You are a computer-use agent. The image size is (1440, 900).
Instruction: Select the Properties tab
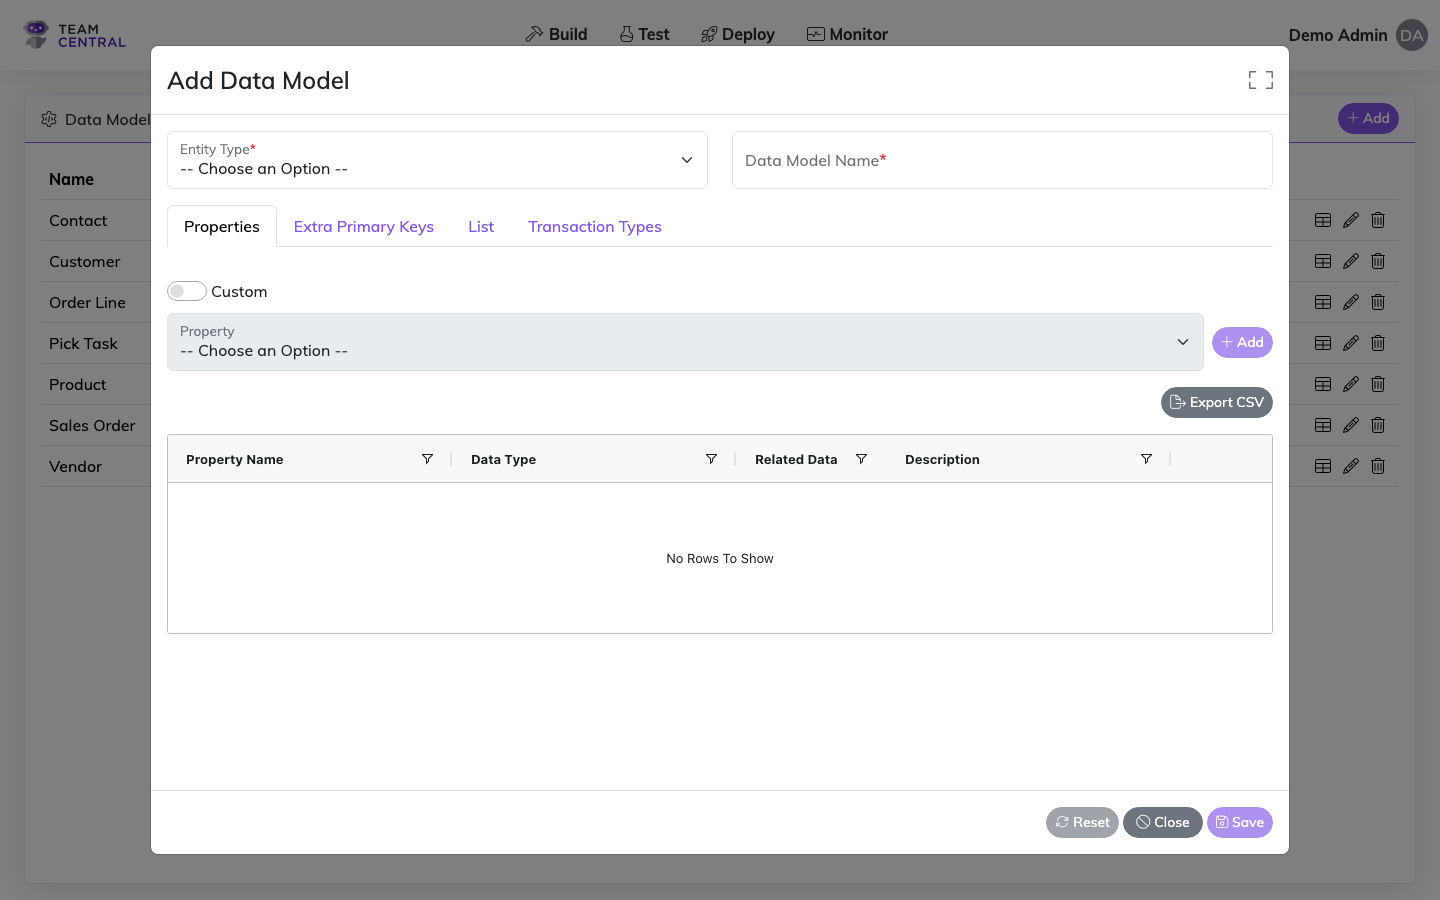pos(222,226)
